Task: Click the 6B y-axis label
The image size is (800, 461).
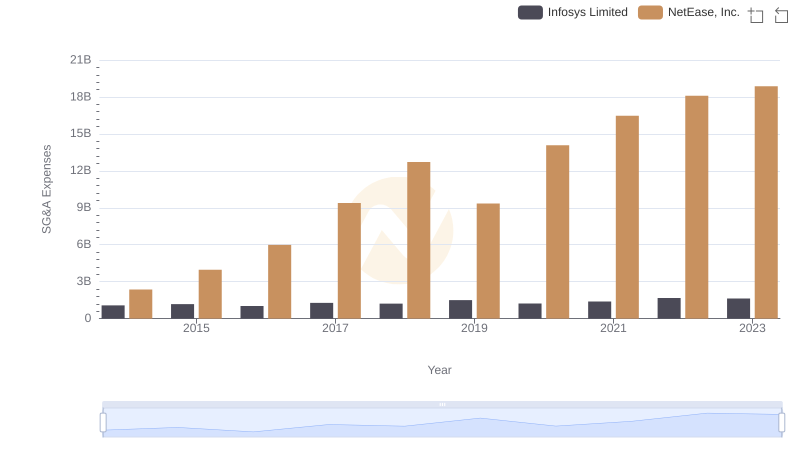Action: 84,244
